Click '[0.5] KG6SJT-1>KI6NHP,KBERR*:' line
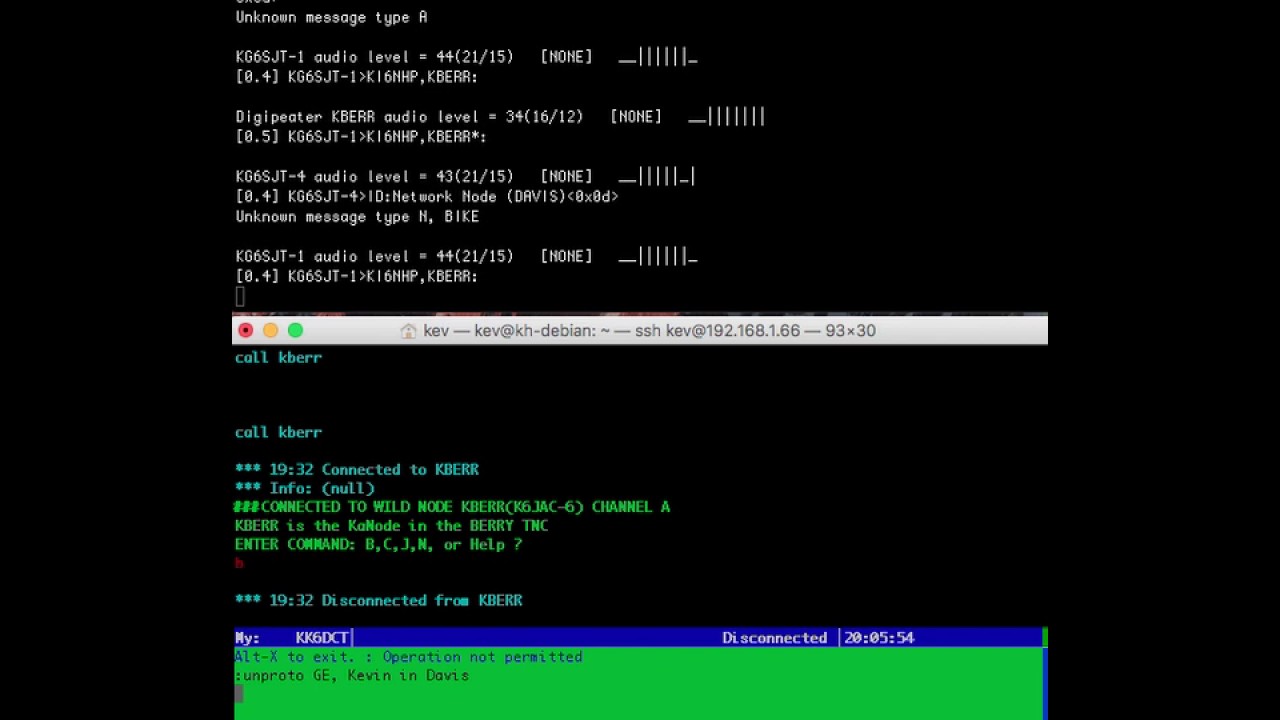Viewport: 1280px width, 720px height. 361,137
